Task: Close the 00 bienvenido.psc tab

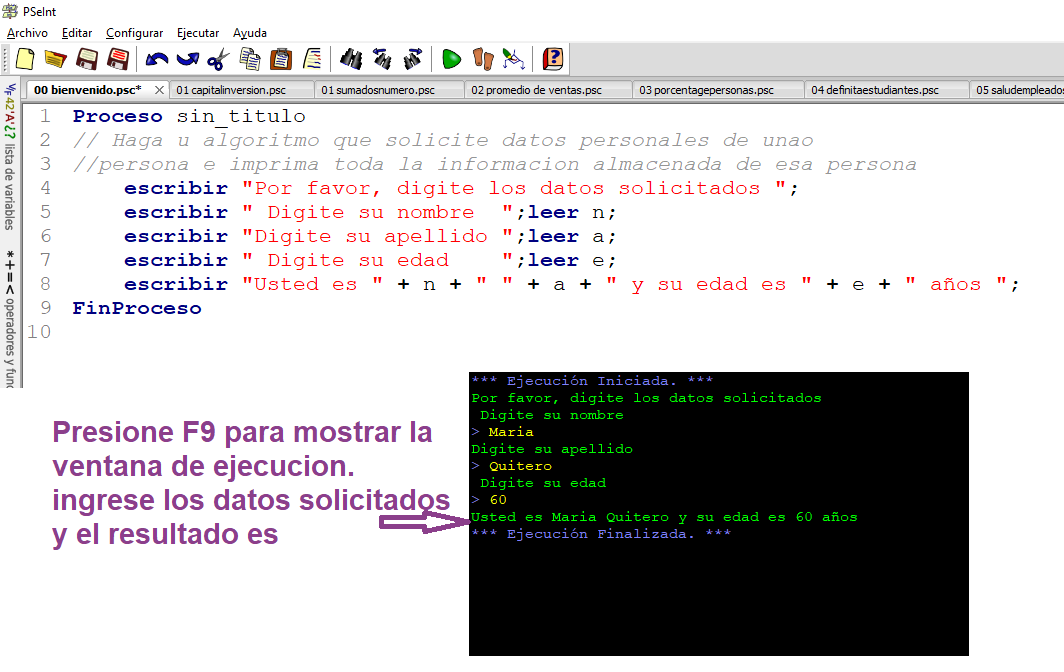Action: click(159, 90)
